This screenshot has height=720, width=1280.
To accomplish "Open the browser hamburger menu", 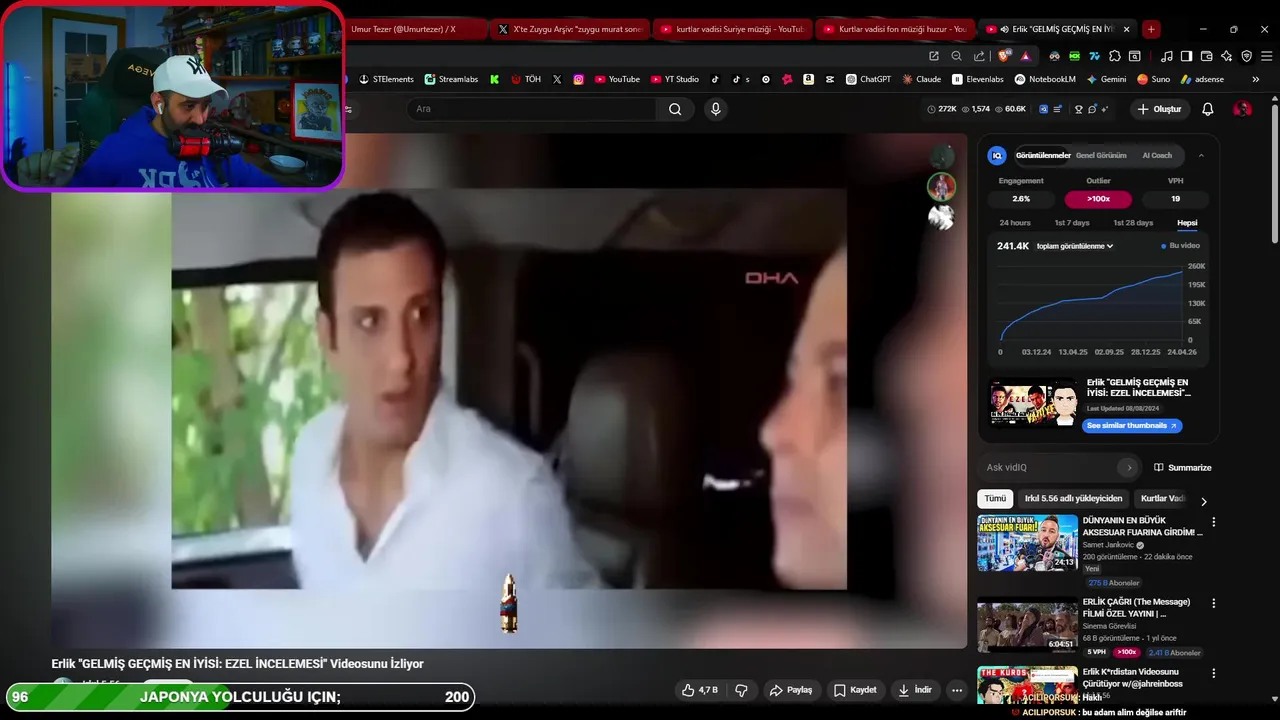I will (x=1266, y=56).
